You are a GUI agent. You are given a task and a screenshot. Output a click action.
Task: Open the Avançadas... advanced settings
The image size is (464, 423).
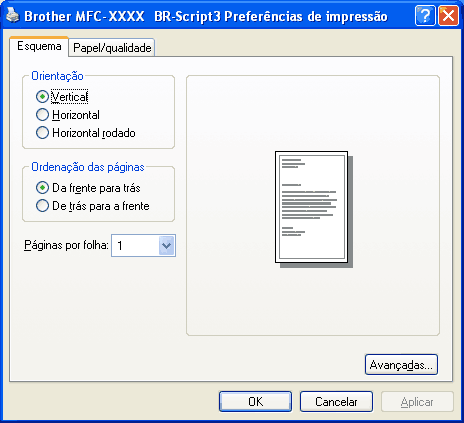401,365
